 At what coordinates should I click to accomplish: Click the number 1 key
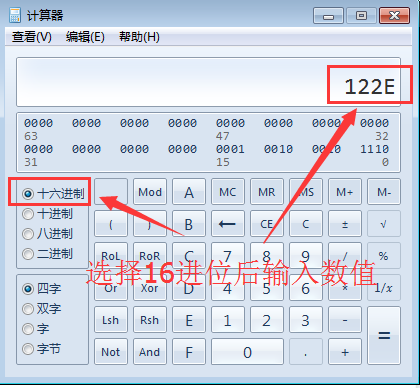228,320
